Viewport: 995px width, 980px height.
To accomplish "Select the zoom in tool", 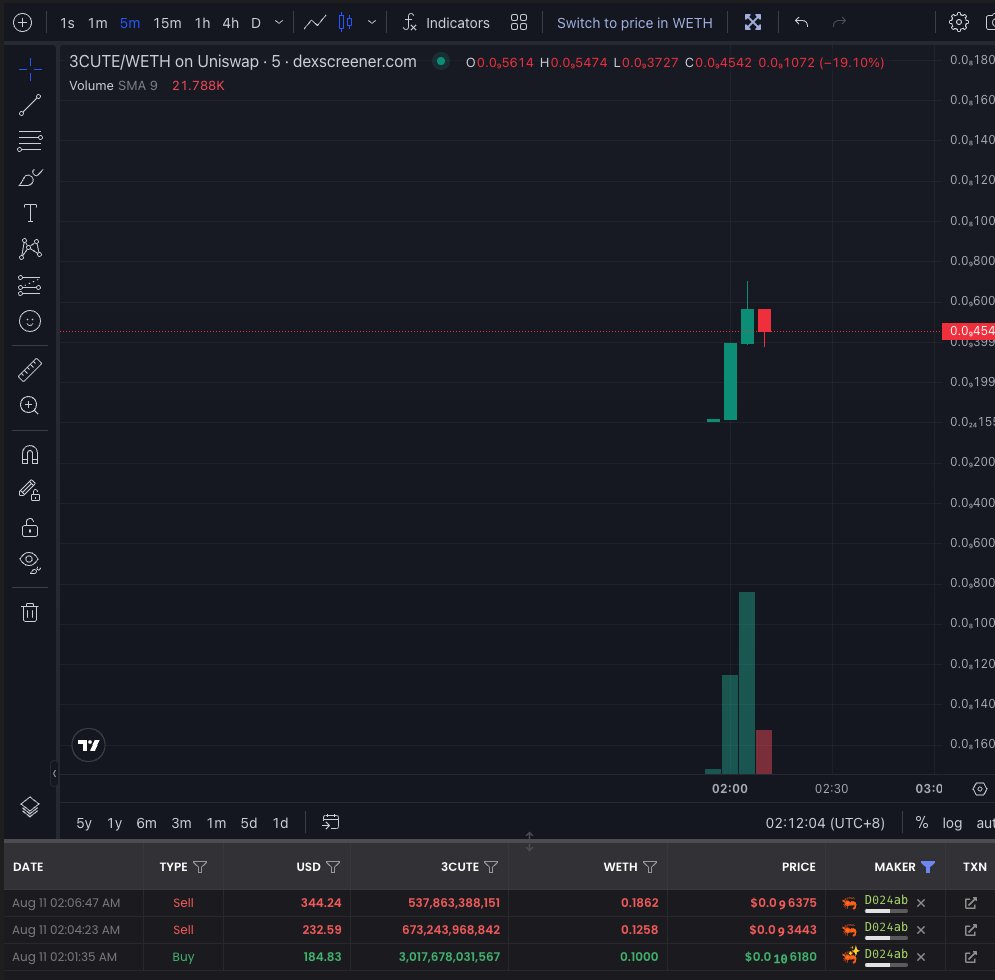I will 30,406.
